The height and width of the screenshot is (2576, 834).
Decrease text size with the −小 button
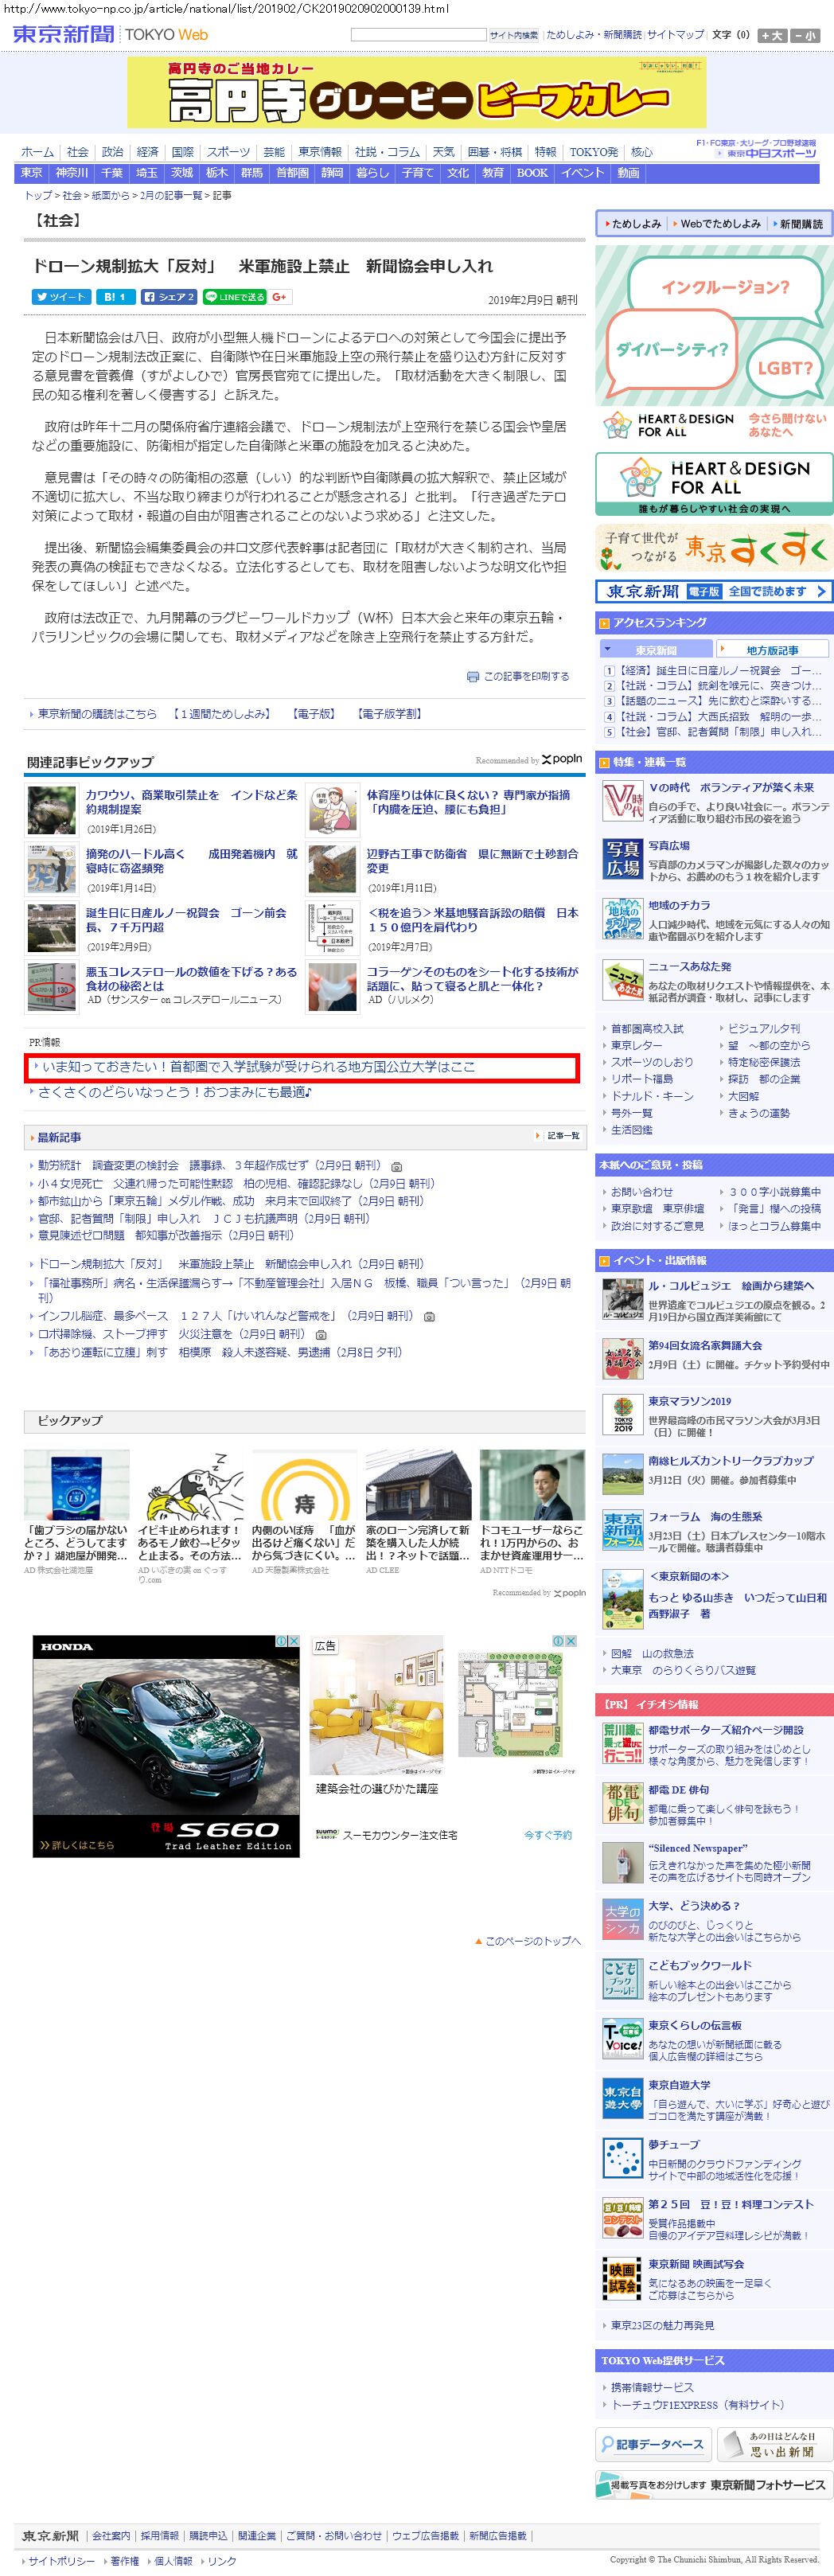[x=804, y=35]
